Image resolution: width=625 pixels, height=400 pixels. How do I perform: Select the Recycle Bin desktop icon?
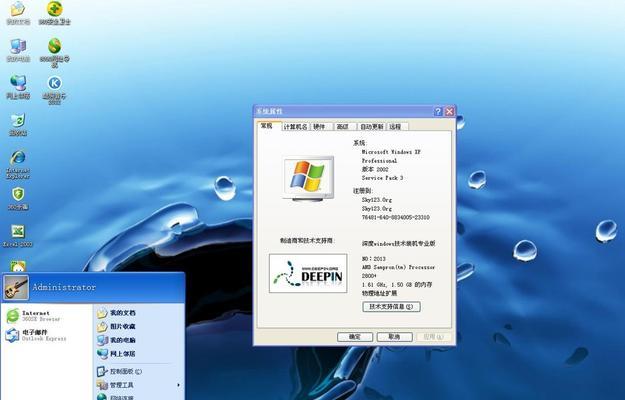(x=18, y=124)
